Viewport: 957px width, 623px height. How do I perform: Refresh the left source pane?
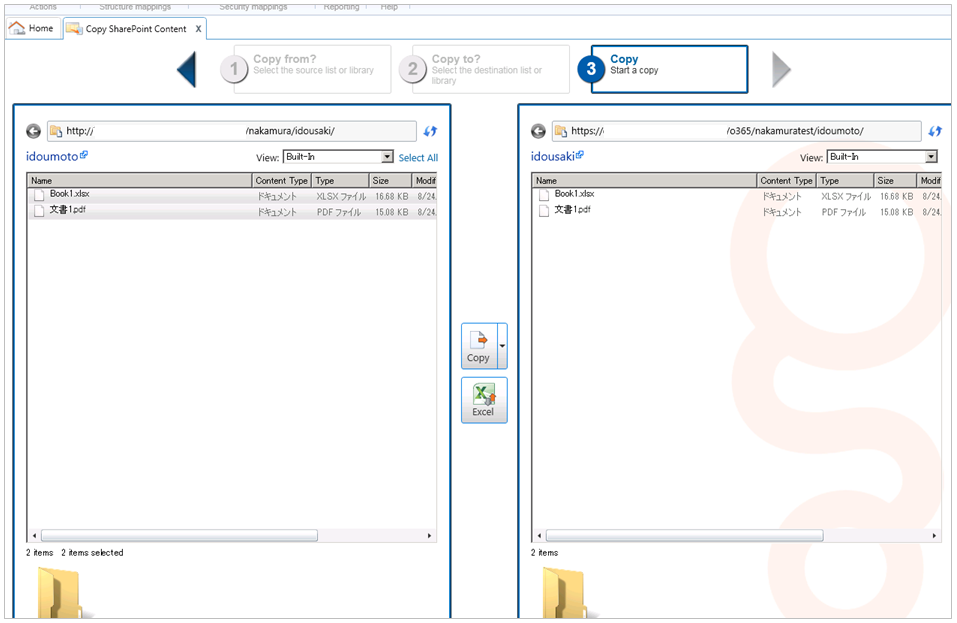coord(430,131)
